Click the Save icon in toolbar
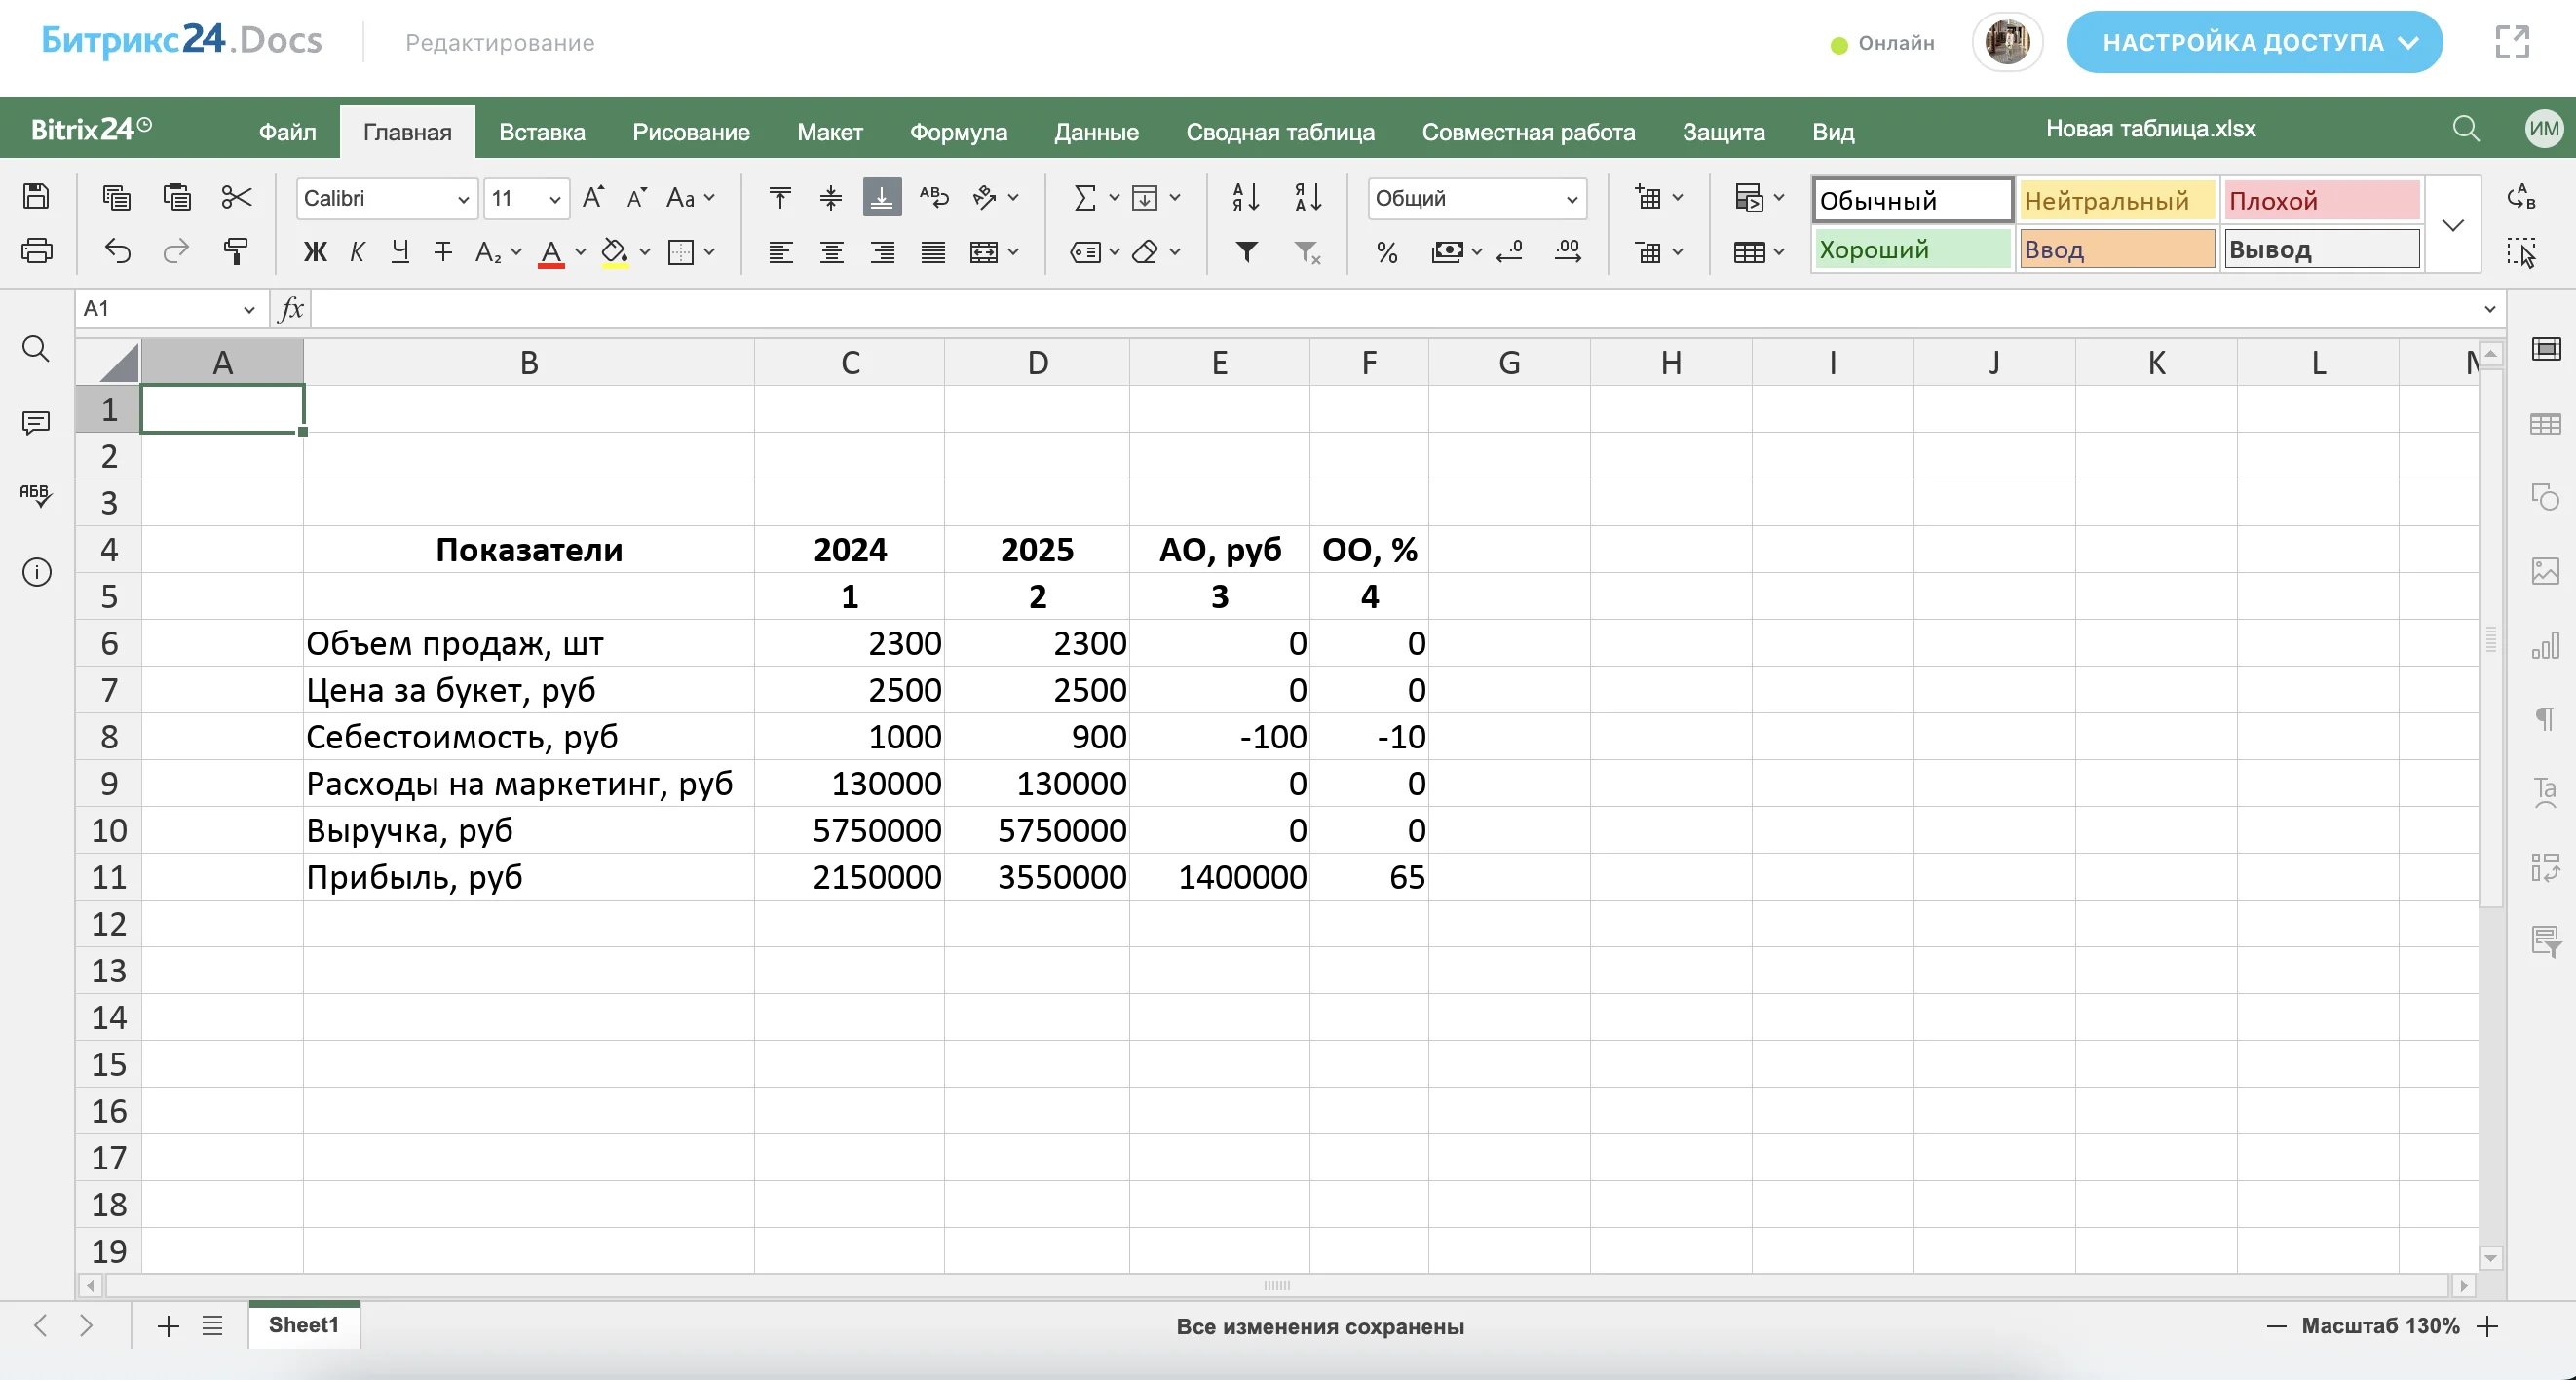This screenshot has width=2576, height=1380. tap(36, 197)
